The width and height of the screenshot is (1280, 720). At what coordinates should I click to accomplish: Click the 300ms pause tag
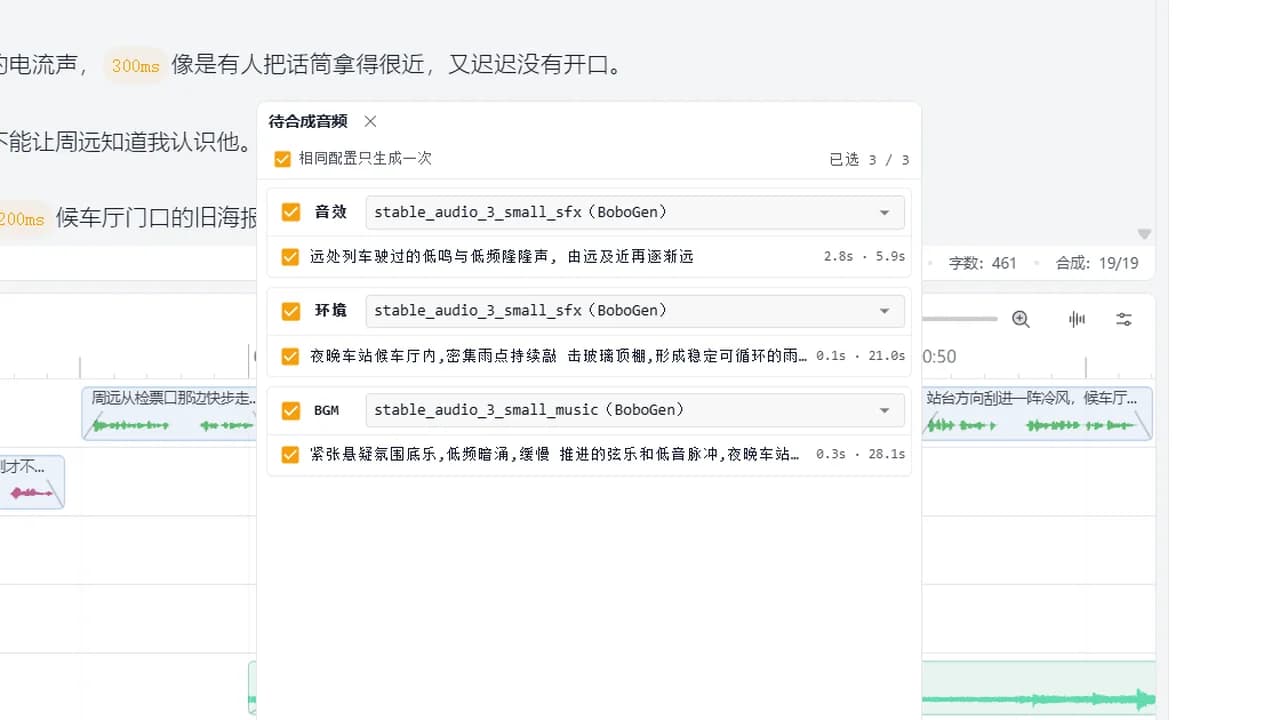tap(135, 66)
